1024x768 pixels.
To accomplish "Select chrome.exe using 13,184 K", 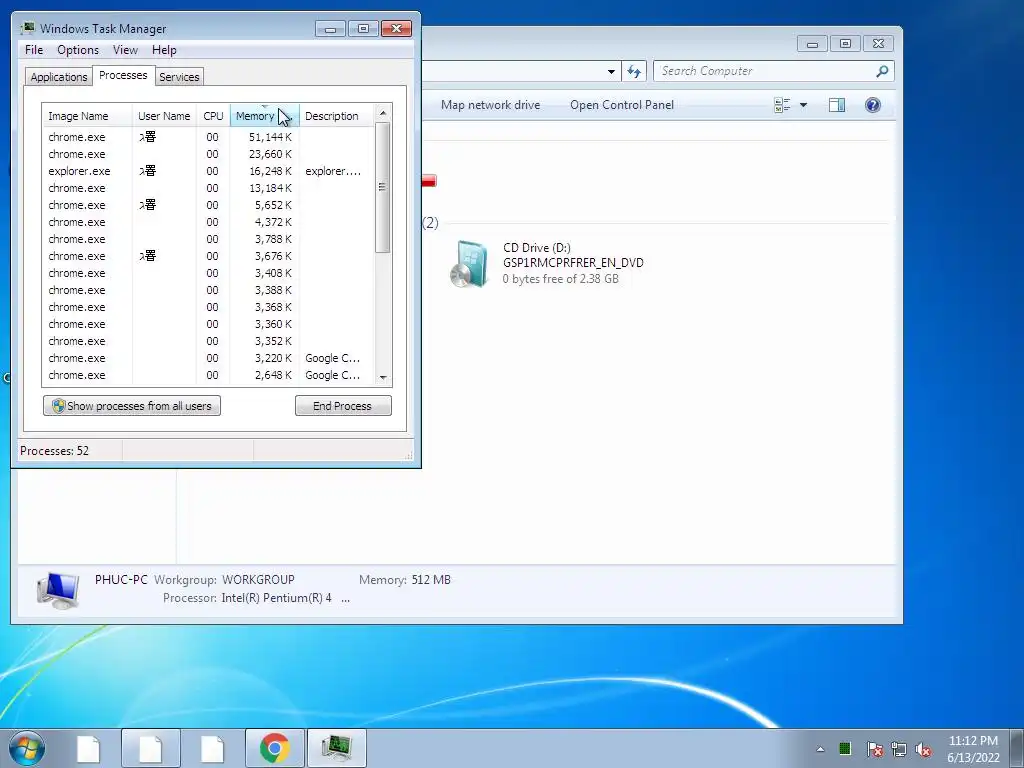I will coord(208,188).
